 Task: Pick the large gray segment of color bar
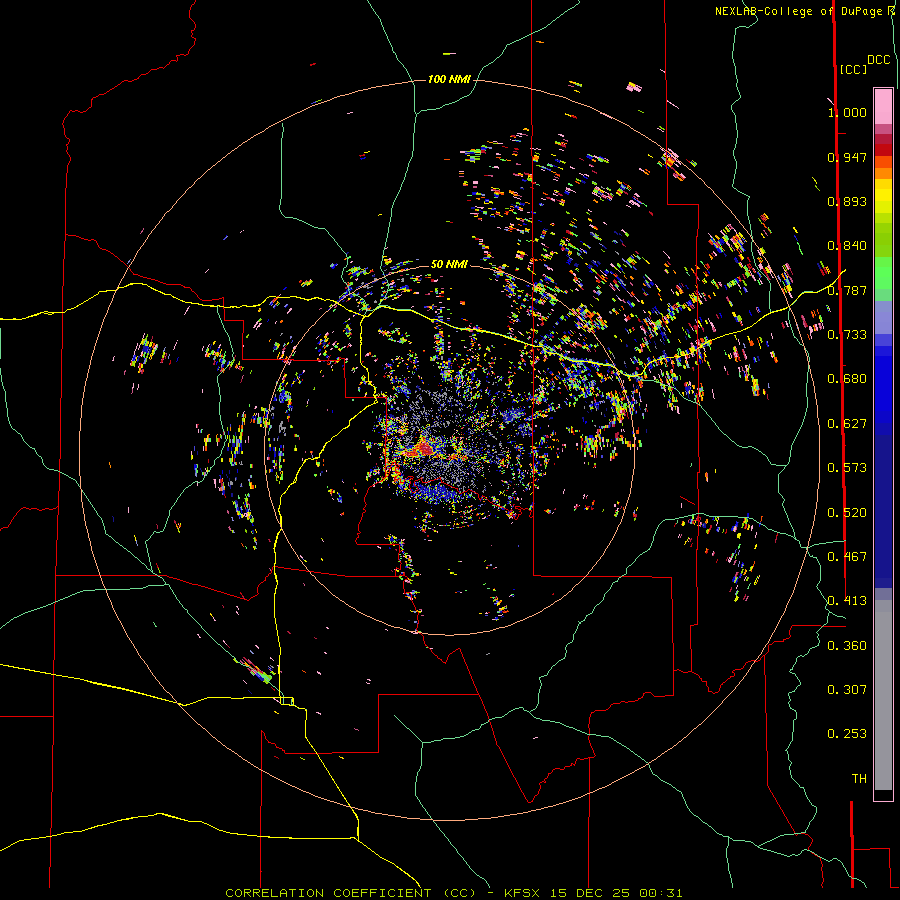tap(883, 695)
